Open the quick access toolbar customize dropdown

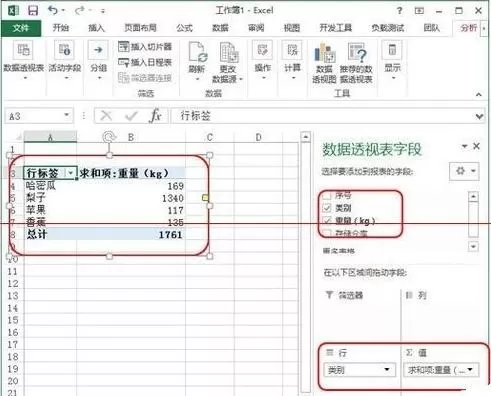(x=103, y=11)
